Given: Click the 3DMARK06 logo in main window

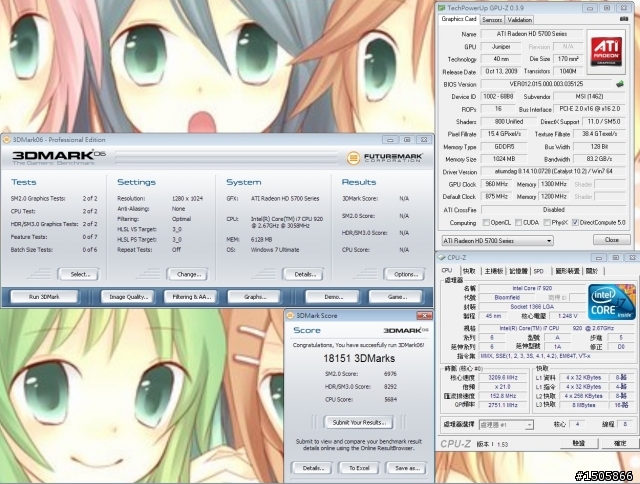Looking at the screenshot, I should (x=58, y=158).
